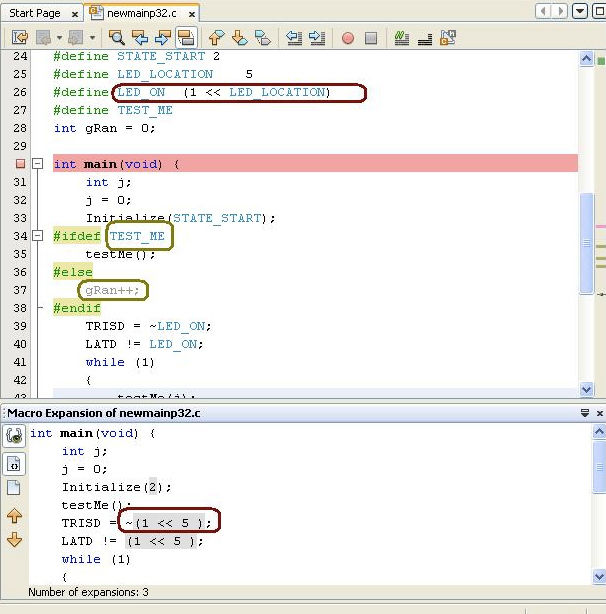Viewport: 606px width, 614px height.
Task: Toggle Highlight Search in editor toolbar
Action: click(x=185, y=38)
